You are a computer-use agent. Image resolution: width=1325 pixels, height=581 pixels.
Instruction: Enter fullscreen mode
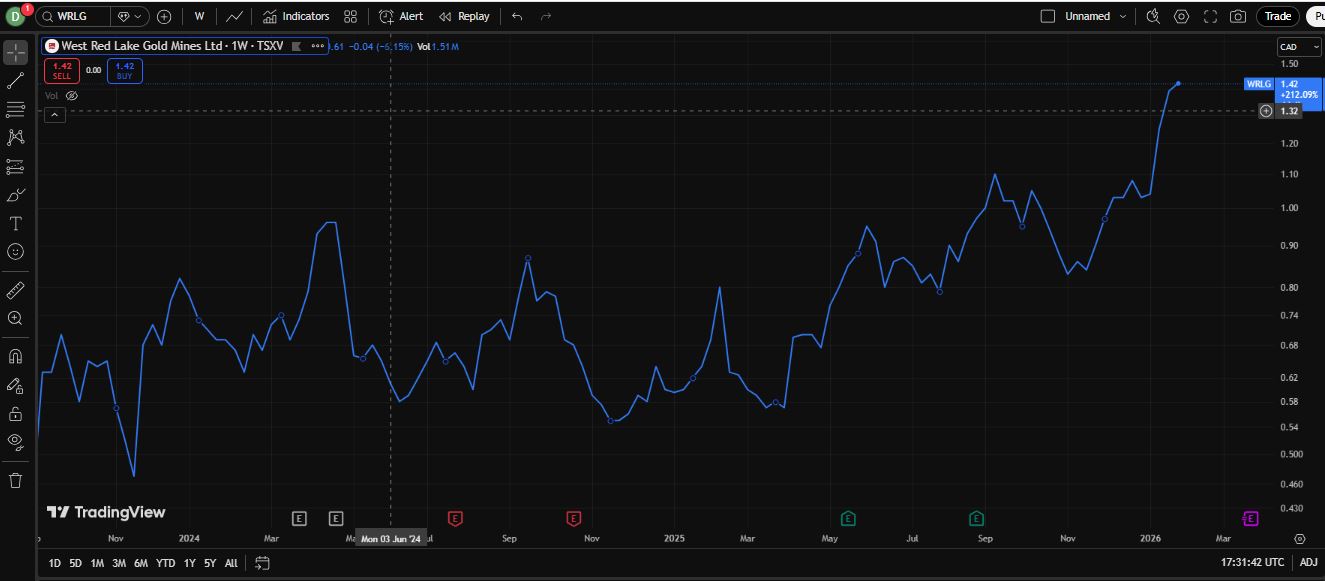1210,16
